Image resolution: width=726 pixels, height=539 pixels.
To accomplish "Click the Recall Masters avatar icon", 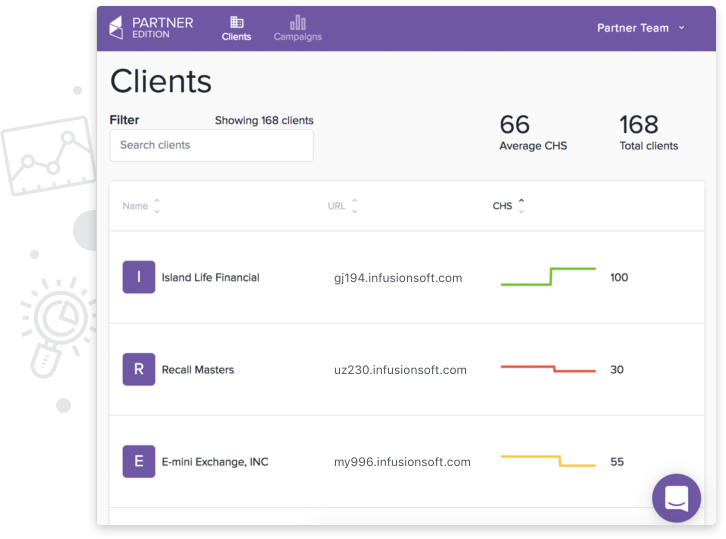I will tap(138, 370).
